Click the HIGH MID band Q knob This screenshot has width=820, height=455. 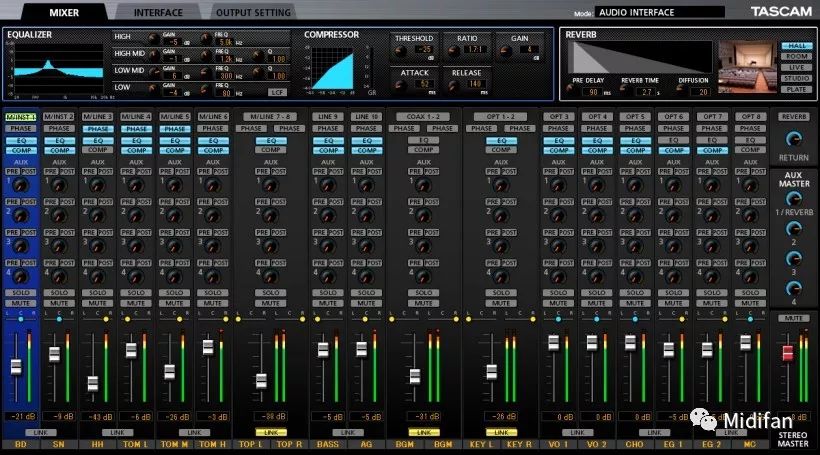point(258,56)
